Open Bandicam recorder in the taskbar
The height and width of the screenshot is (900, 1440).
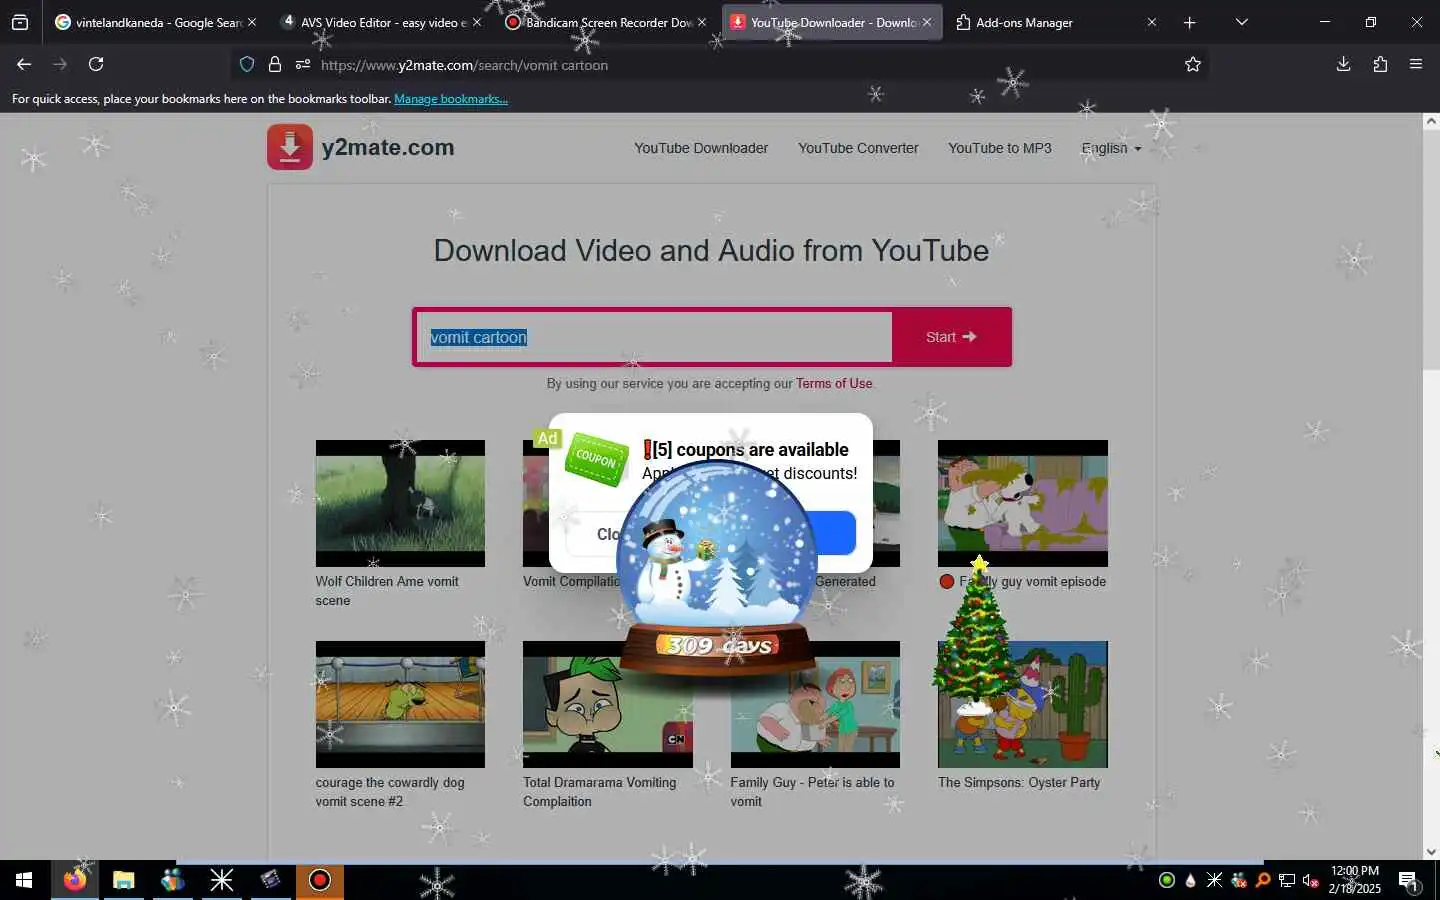click(320, 880)
